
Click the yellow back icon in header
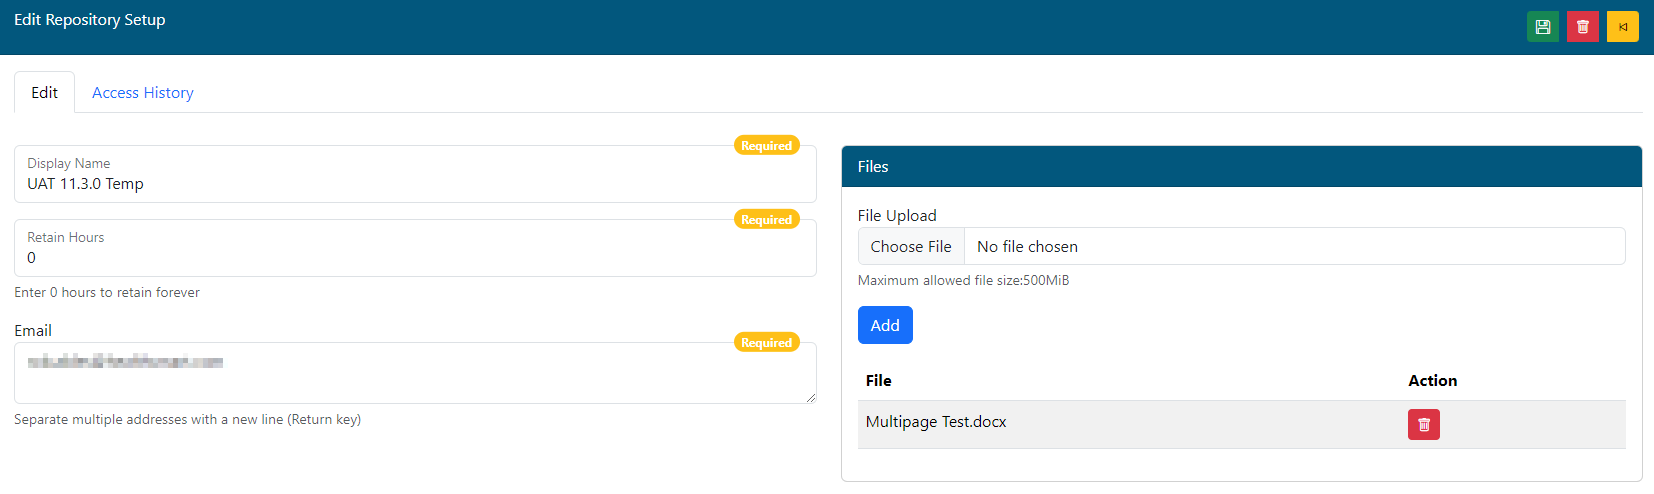1622,27
